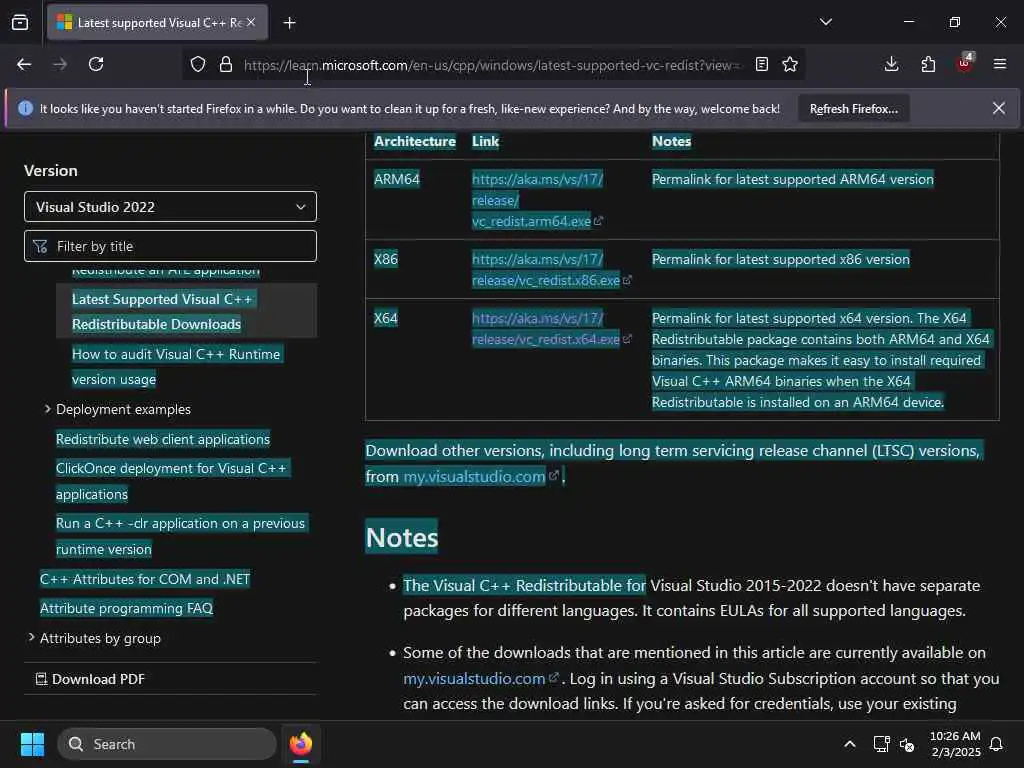
Task: Open How to audit Visual C++ Runtime article
Action: 177,366
